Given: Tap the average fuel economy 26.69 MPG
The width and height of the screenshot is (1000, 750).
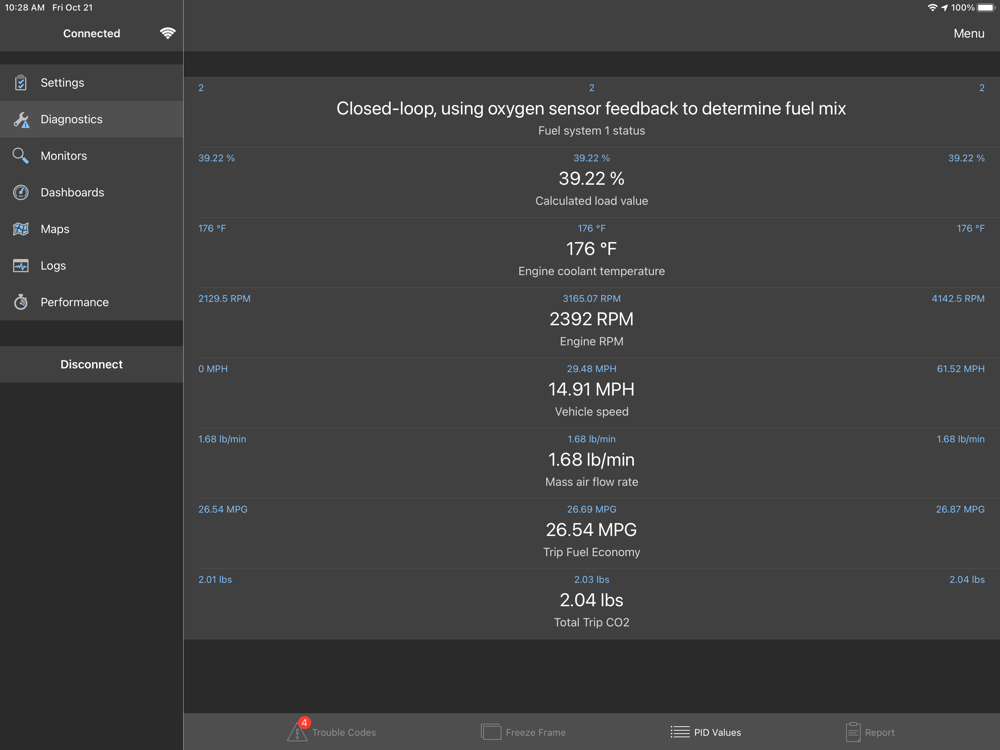Looking at the screenshot, I should pyautogui.click(x=592, y=509).
